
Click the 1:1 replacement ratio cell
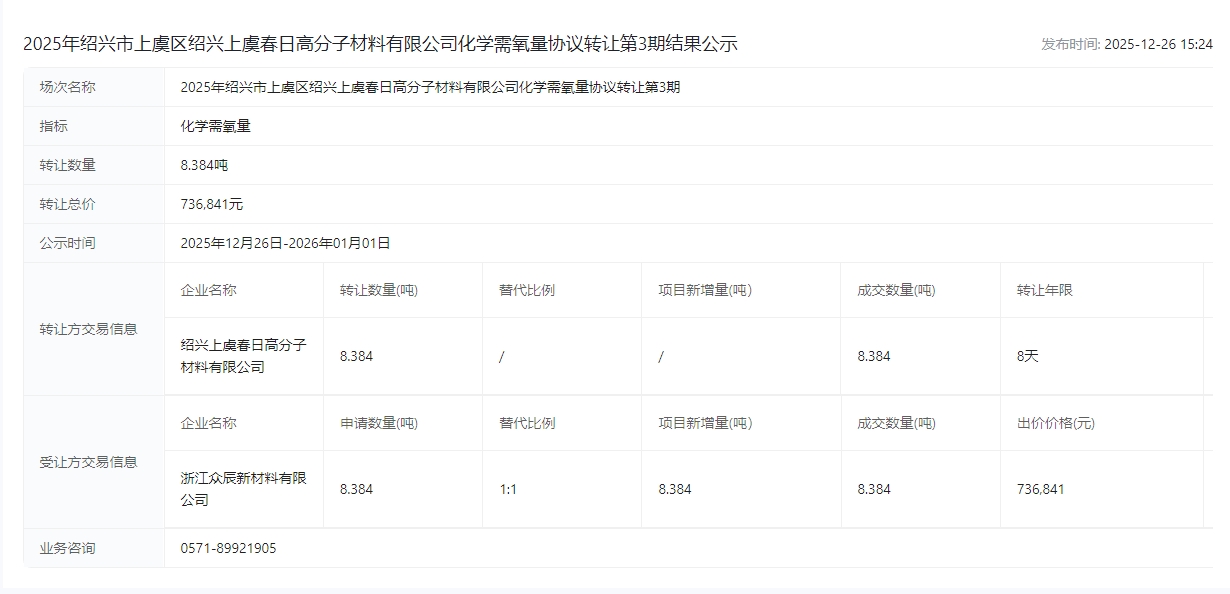point(508,489)
